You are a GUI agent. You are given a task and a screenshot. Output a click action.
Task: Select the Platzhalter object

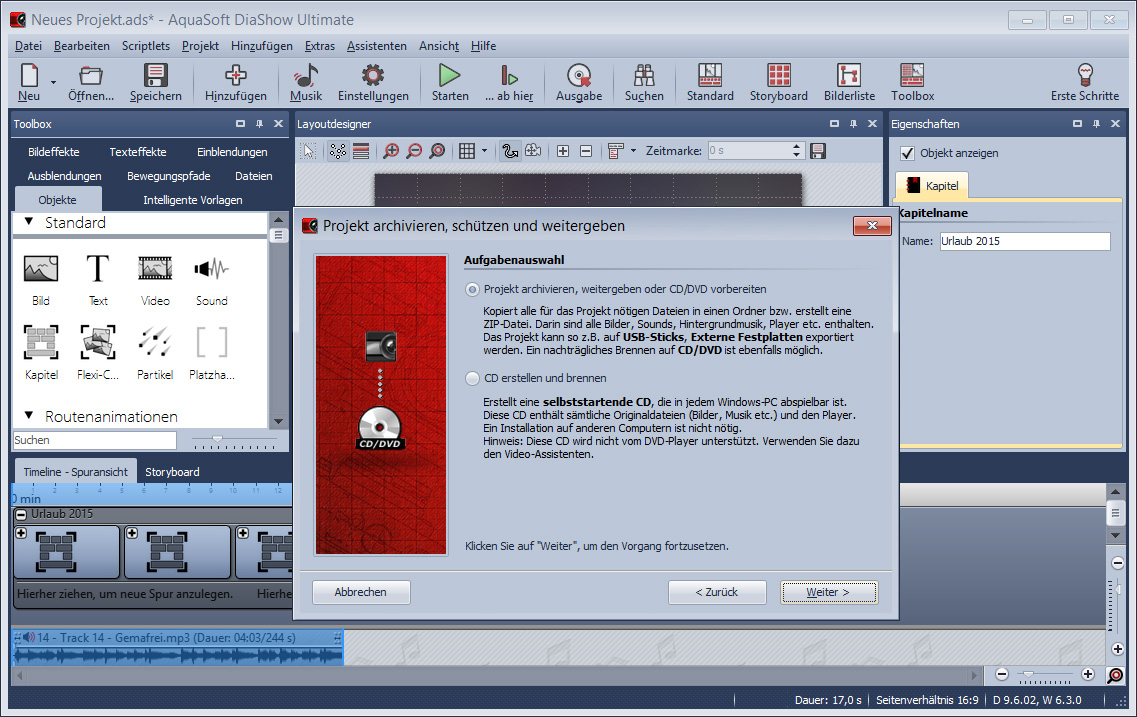(212, 354)
